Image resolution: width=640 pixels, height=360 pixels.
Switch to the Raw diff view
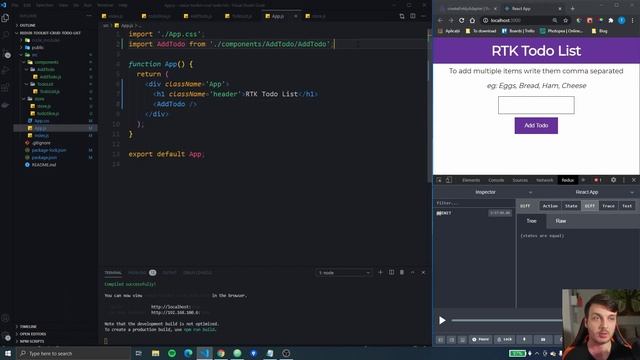click(x=560, y=221)
